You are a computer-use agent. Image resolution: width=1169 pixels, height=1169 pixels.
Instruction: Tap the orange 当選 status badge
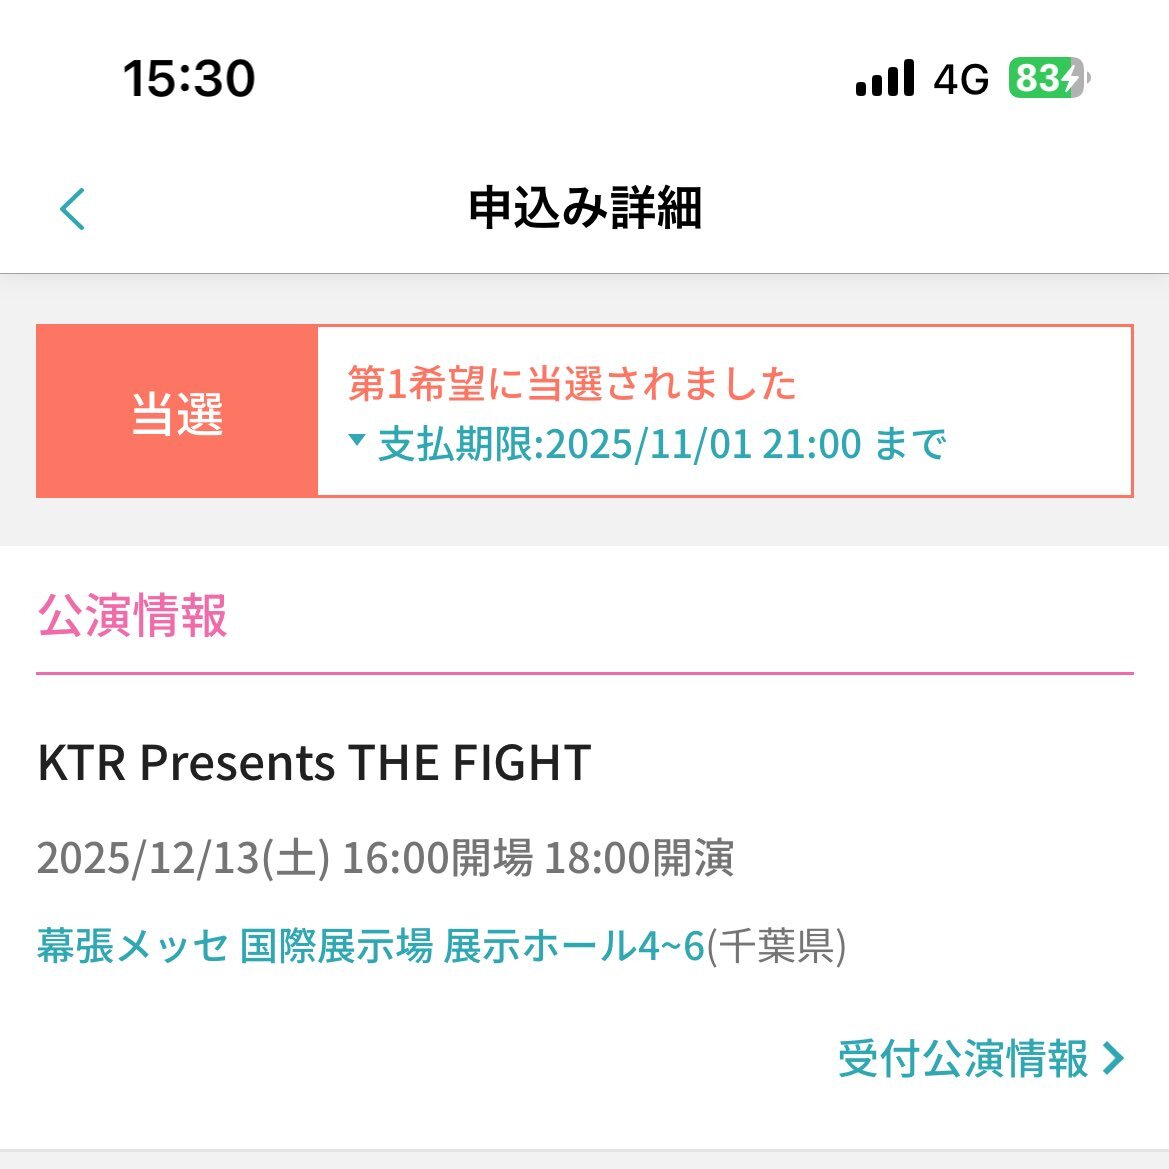click(177, 411)
